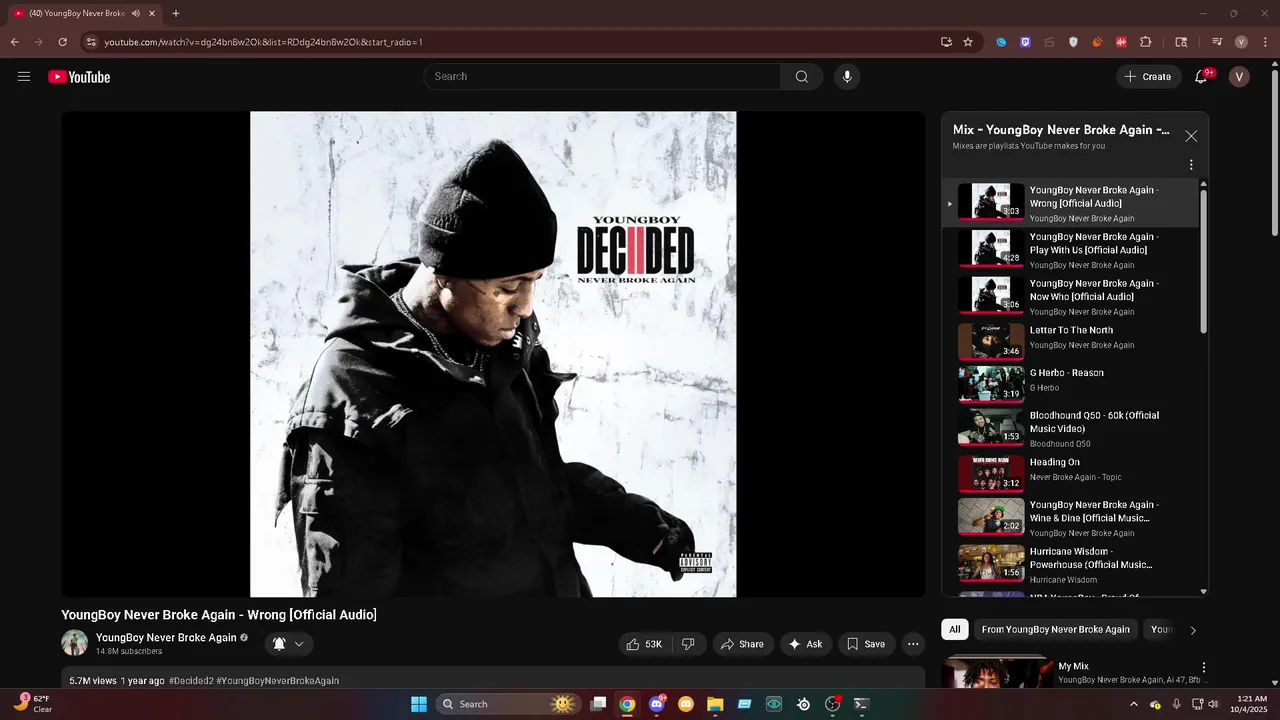Open weather widget showing 62°F

34,704
